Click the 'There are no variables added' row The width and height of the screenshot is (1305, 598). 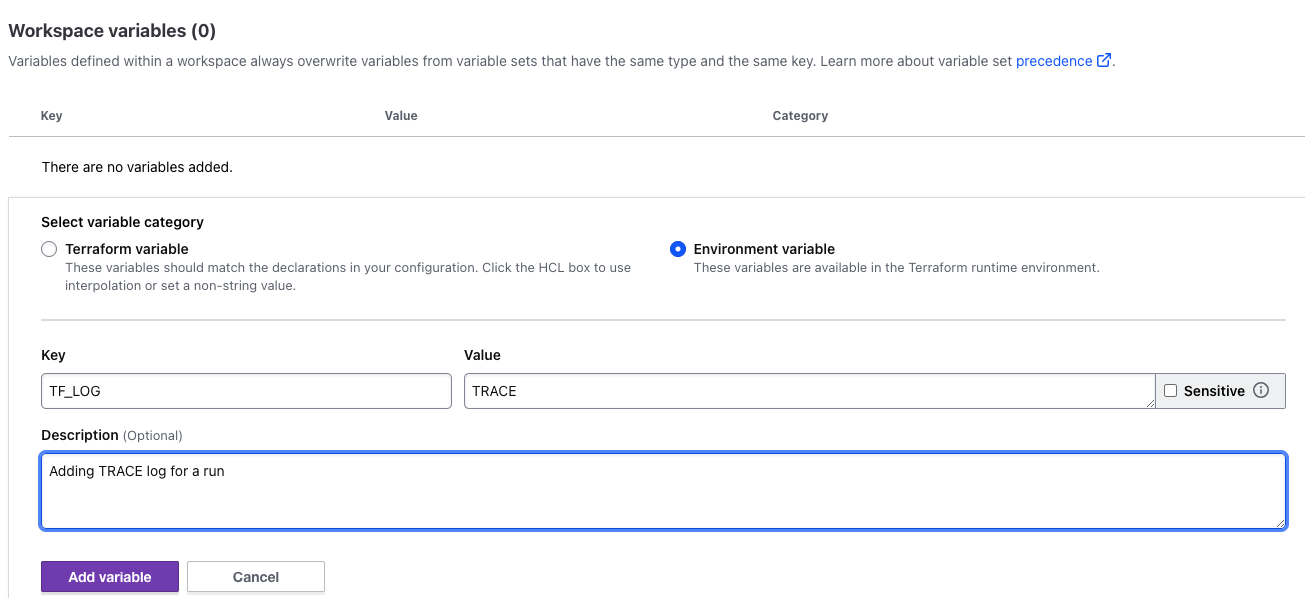coord(137,167)
